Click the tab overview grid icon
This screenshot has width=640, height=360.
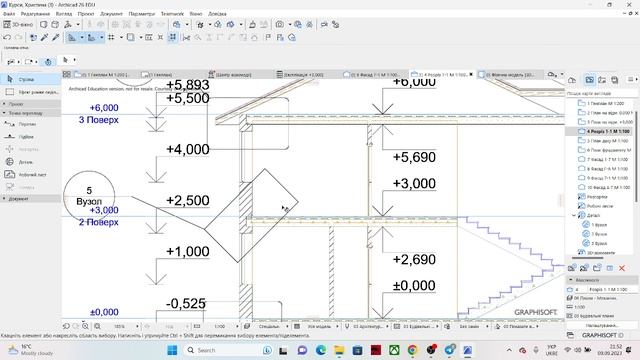coord(67,74)
